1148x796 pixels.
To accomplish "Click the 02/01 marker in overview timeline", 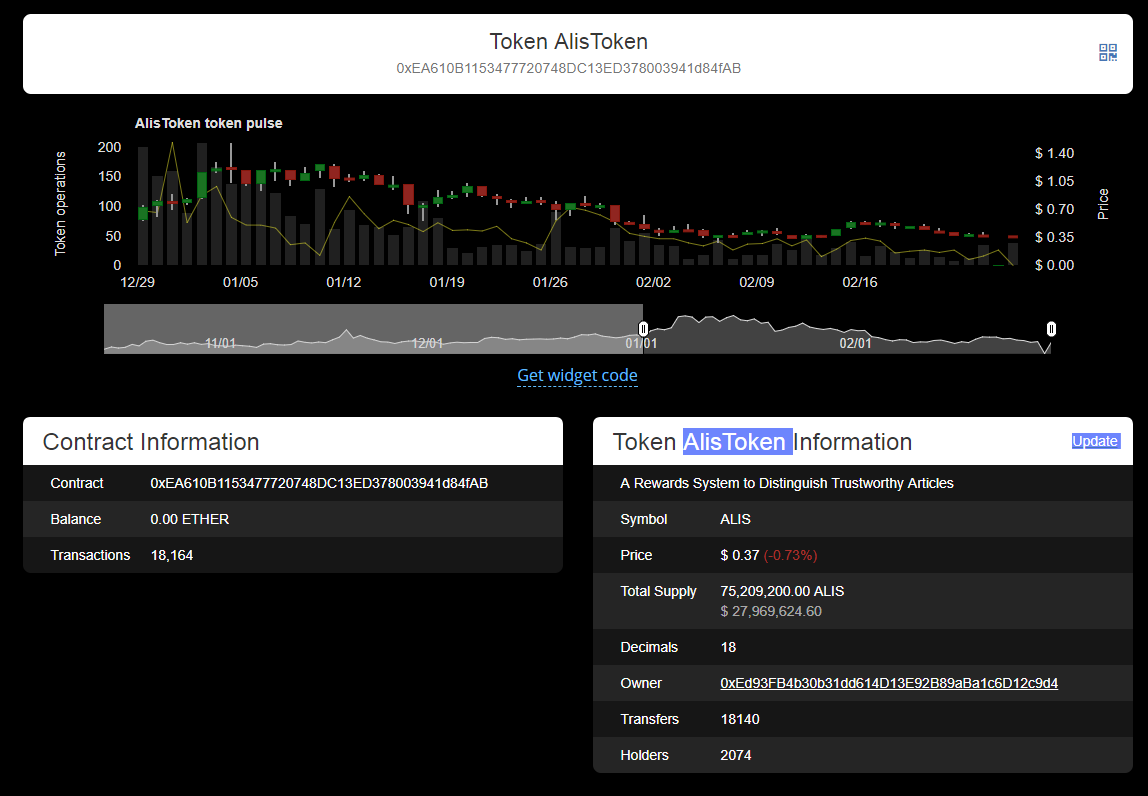I will 855,343.
